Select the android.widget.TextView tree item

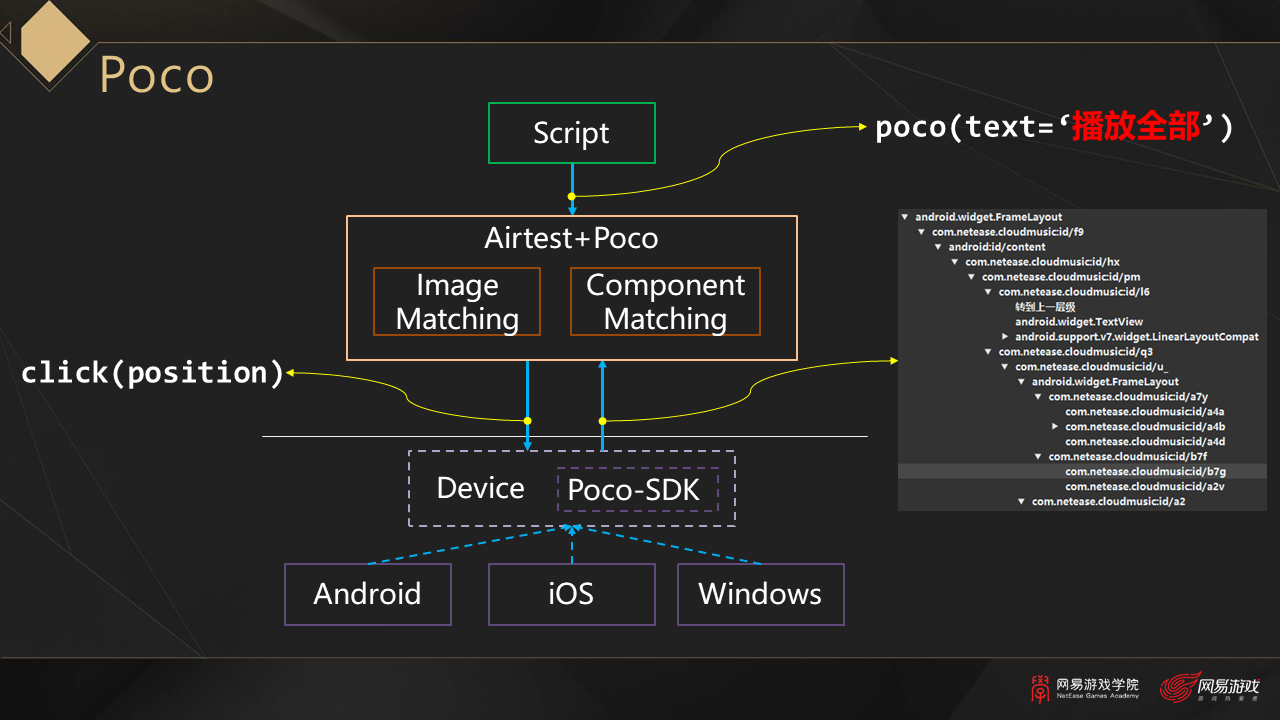(1078, 322)
